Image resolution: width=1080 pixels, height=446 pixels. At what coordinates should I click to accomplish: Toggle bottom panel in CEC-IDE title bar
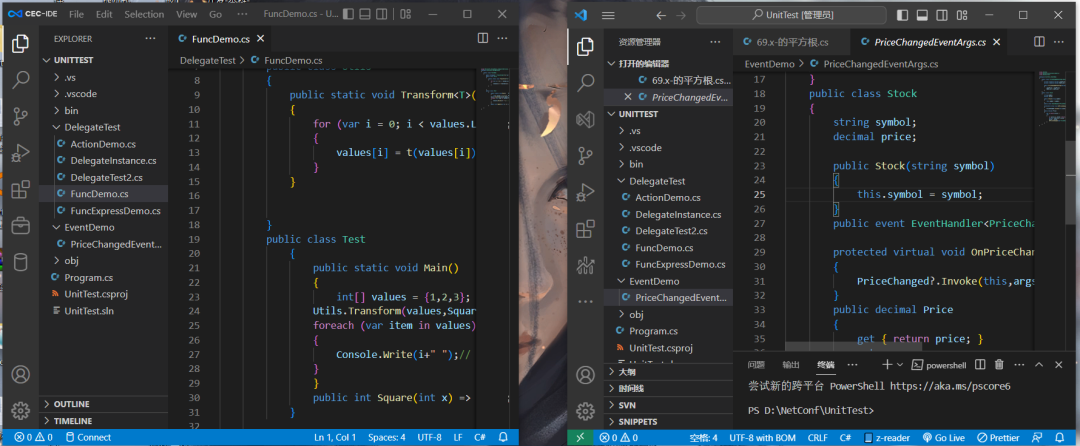coord(365,14)
